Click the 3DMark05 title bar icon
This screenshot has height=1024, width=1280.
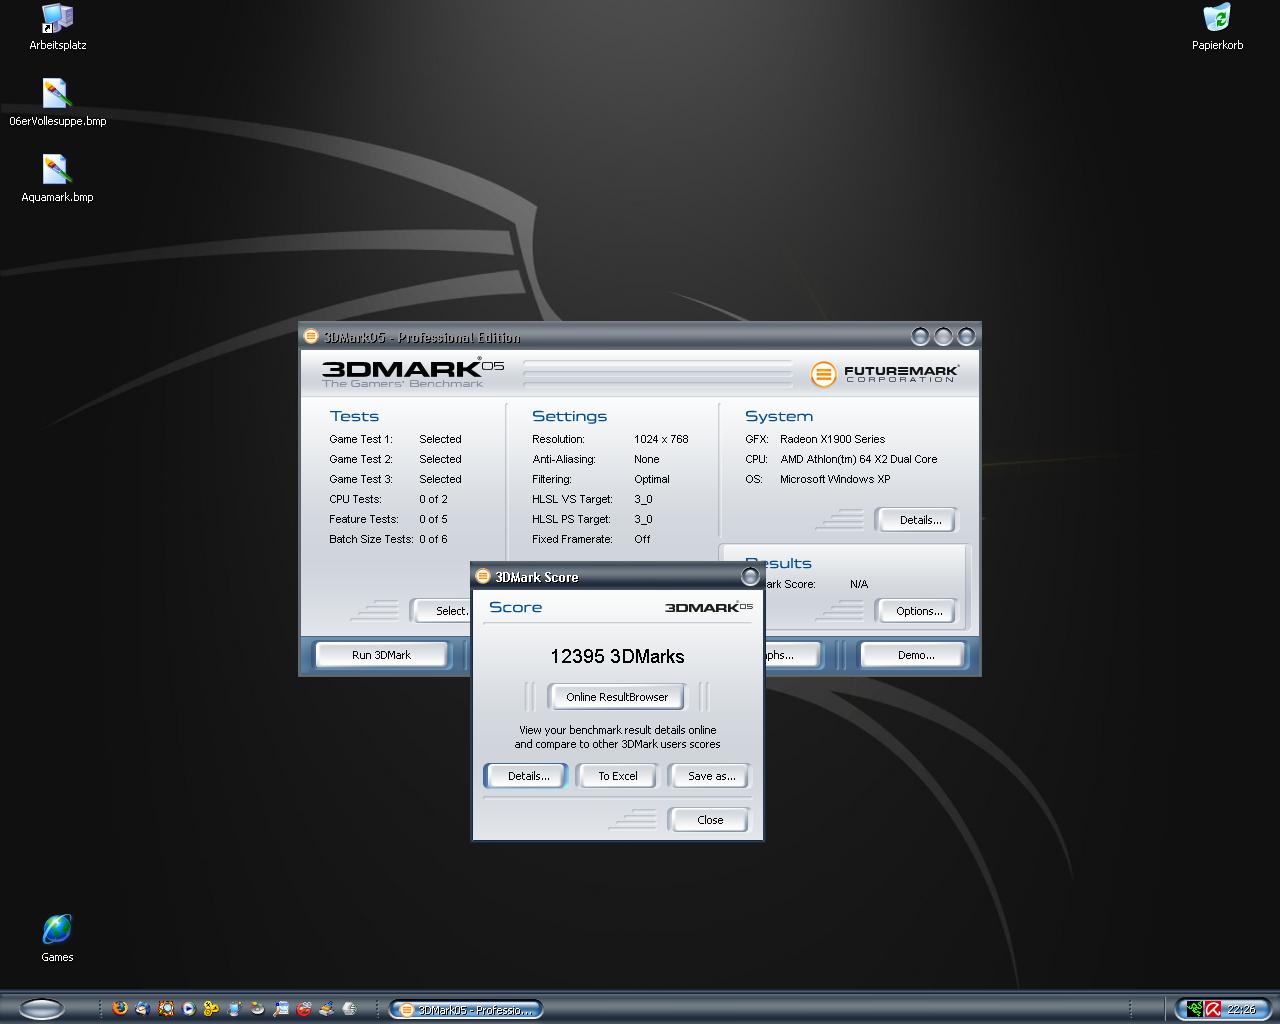click(x=311, y=337)
